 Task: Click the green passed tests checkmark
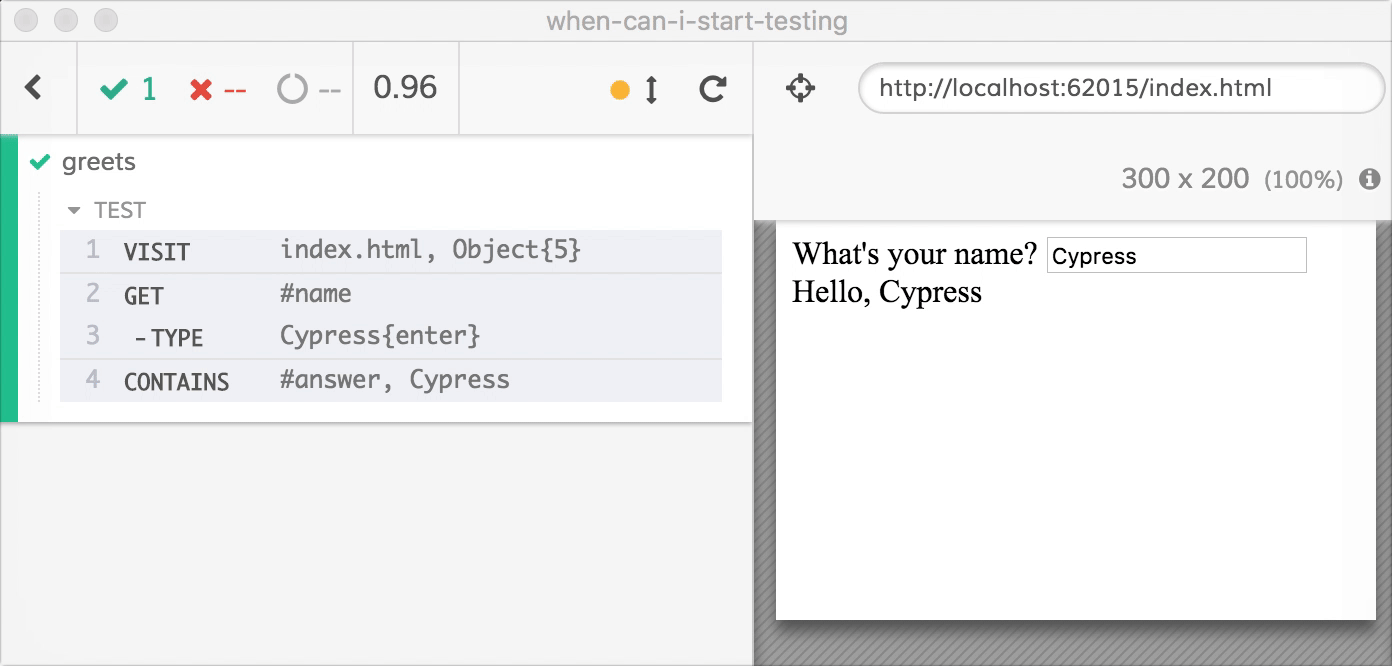(113, 90)
